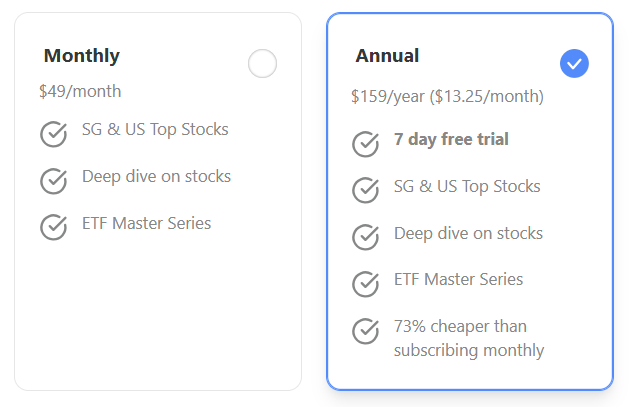The width and height of the screenshot is (629, 407).
Task: Click checkmark icon beside 7 day free trial
Action: click(x=365, y=144)
